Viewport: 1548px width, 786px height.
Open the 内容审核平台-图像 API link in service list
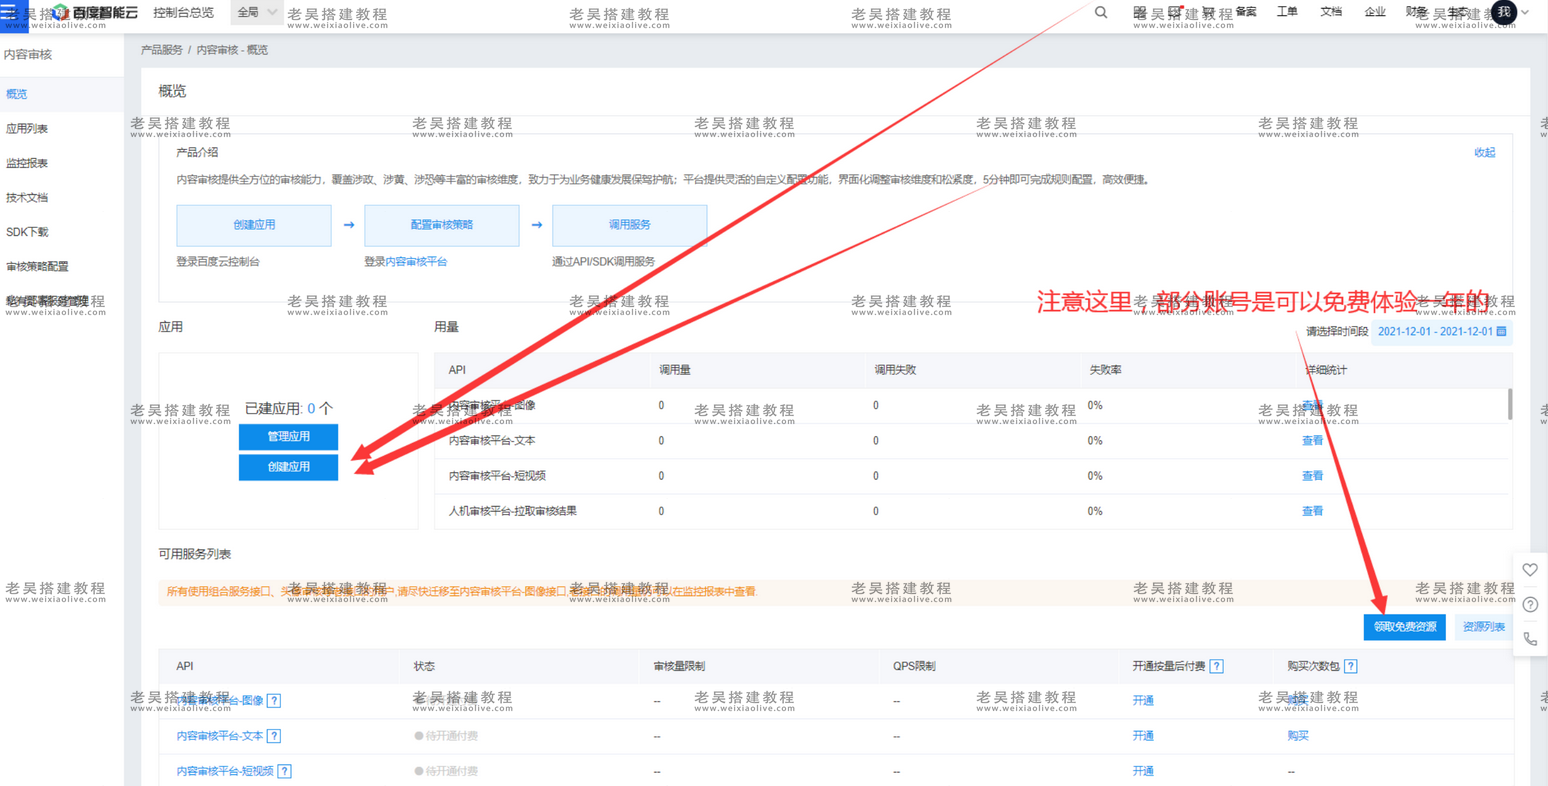point(220,701)
